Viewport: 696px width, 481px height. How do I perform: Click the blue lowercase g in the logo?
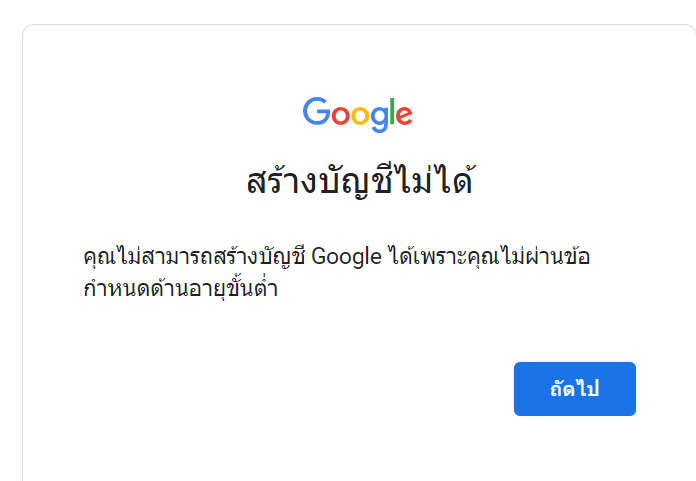click(x=380, y=119)
